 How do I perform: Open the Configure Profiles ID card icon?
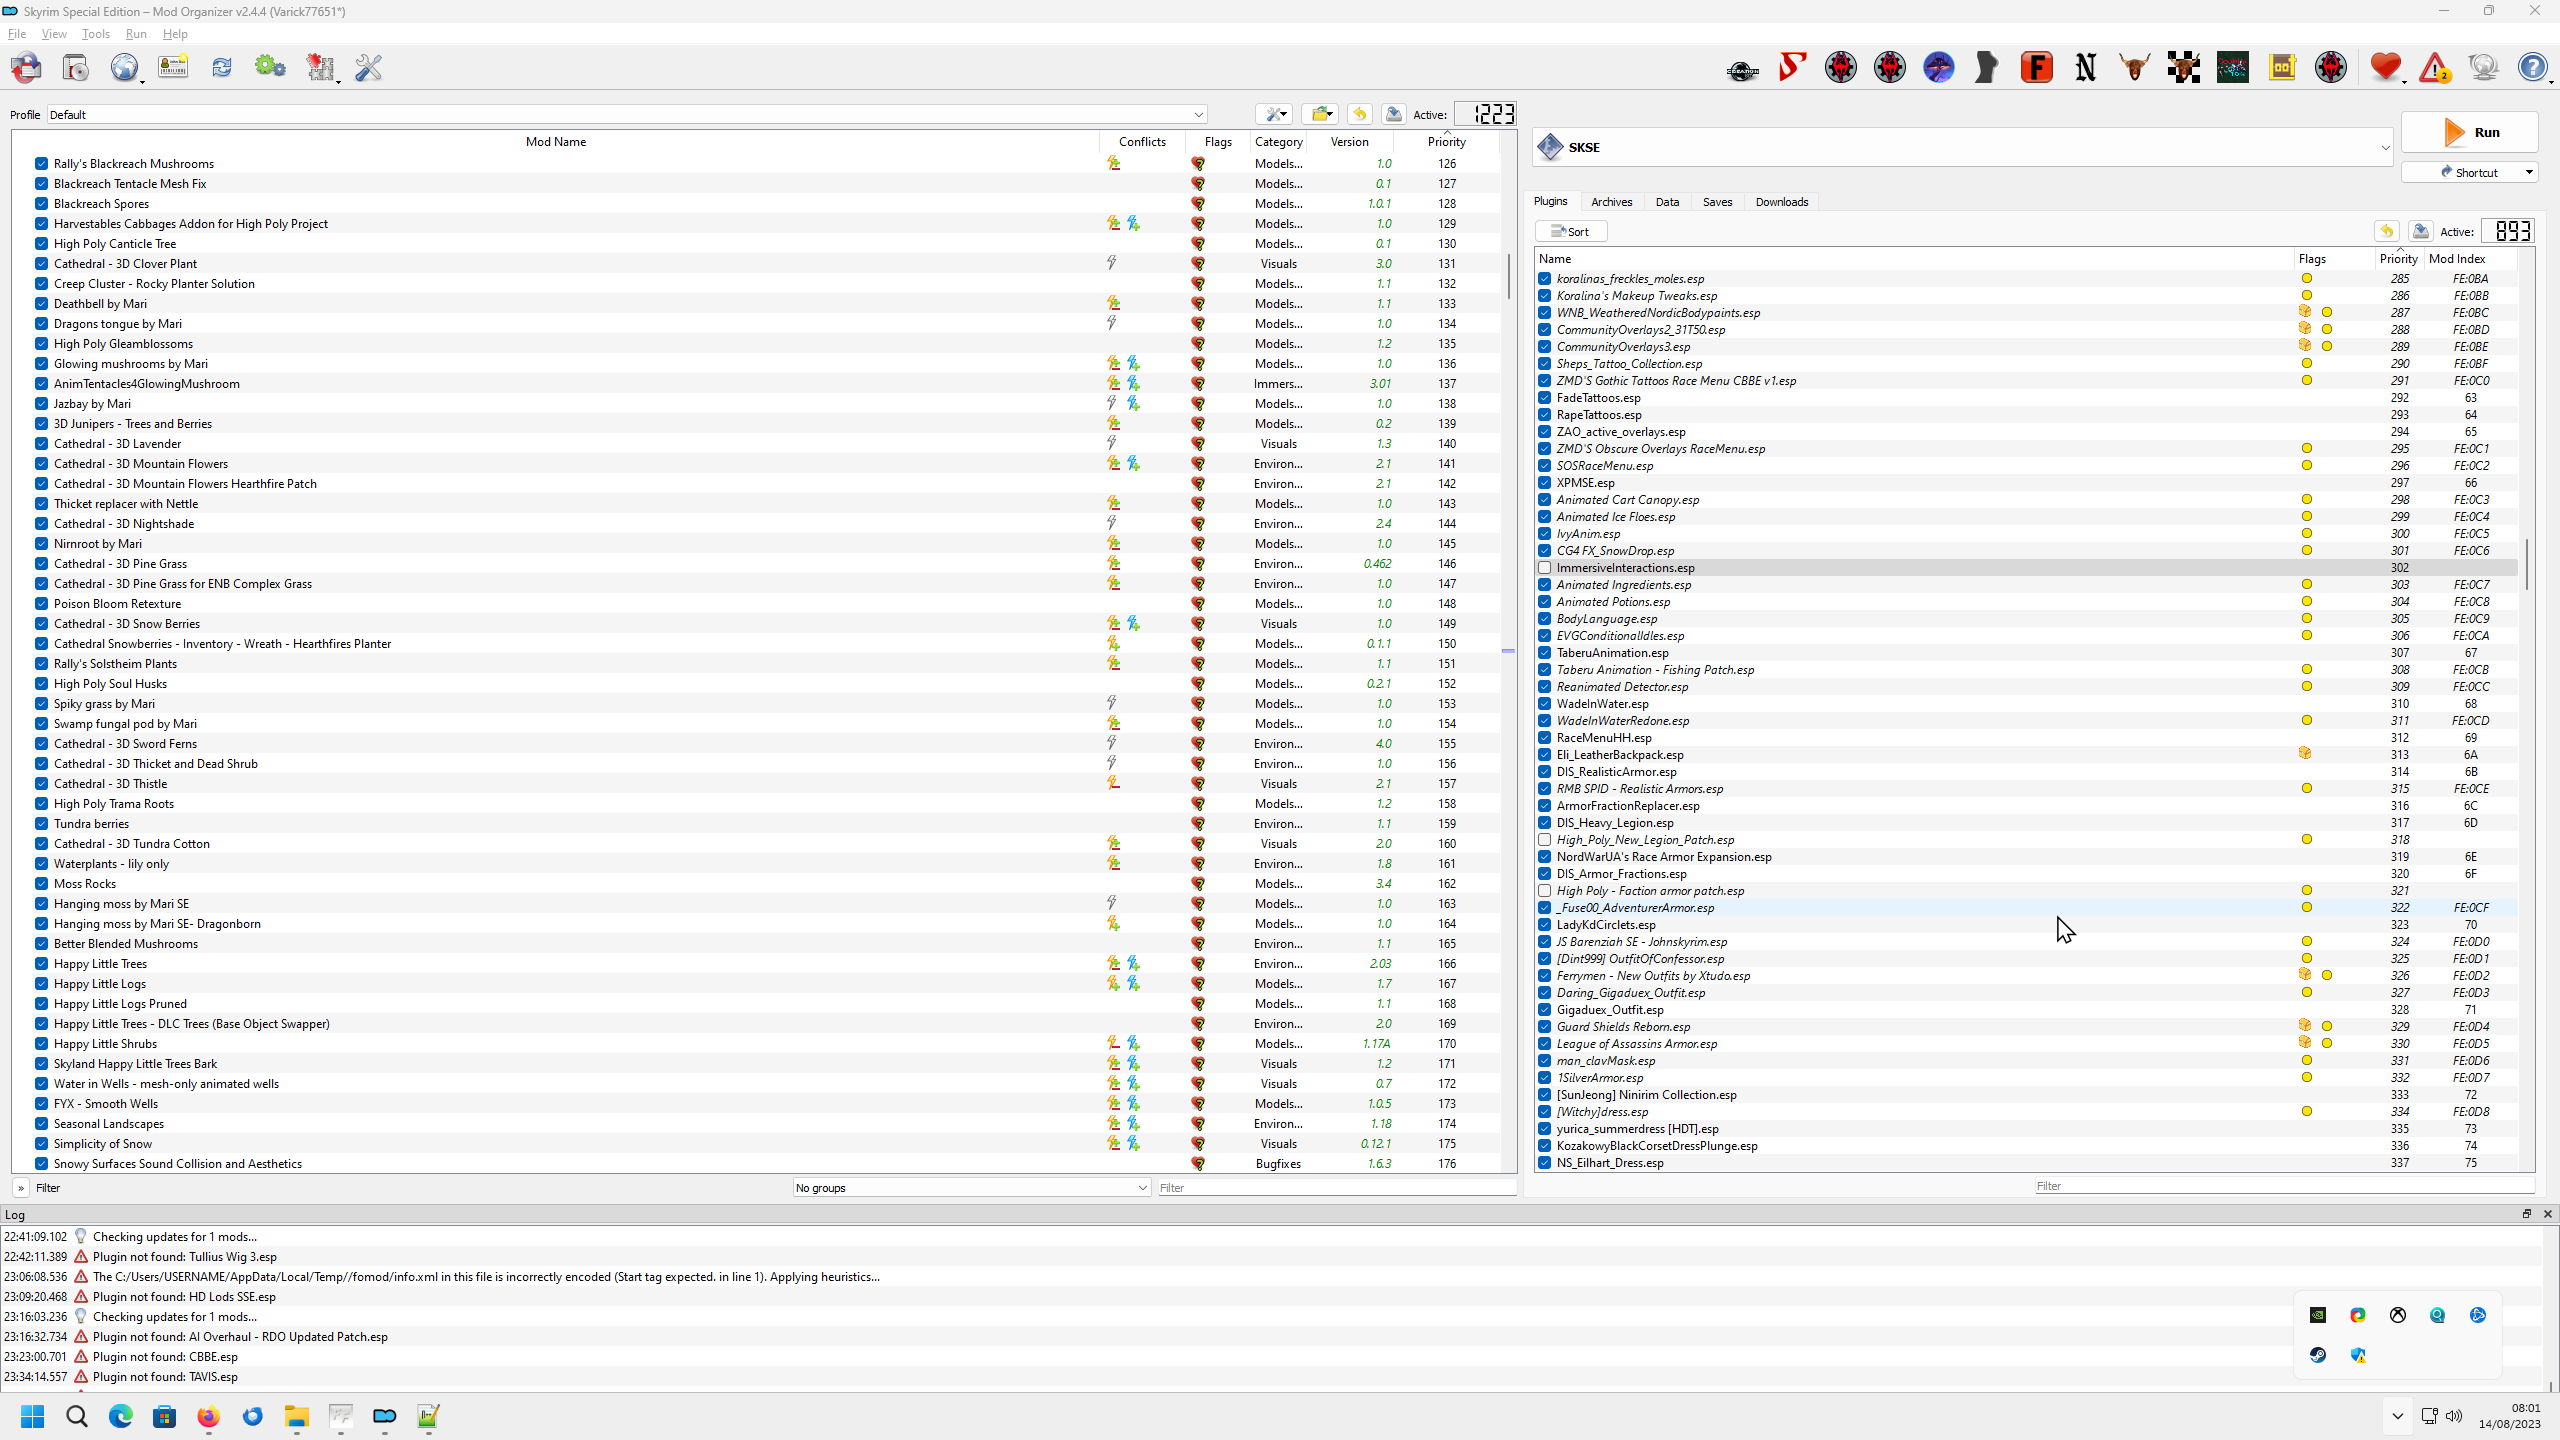click(x=173, y=68)
